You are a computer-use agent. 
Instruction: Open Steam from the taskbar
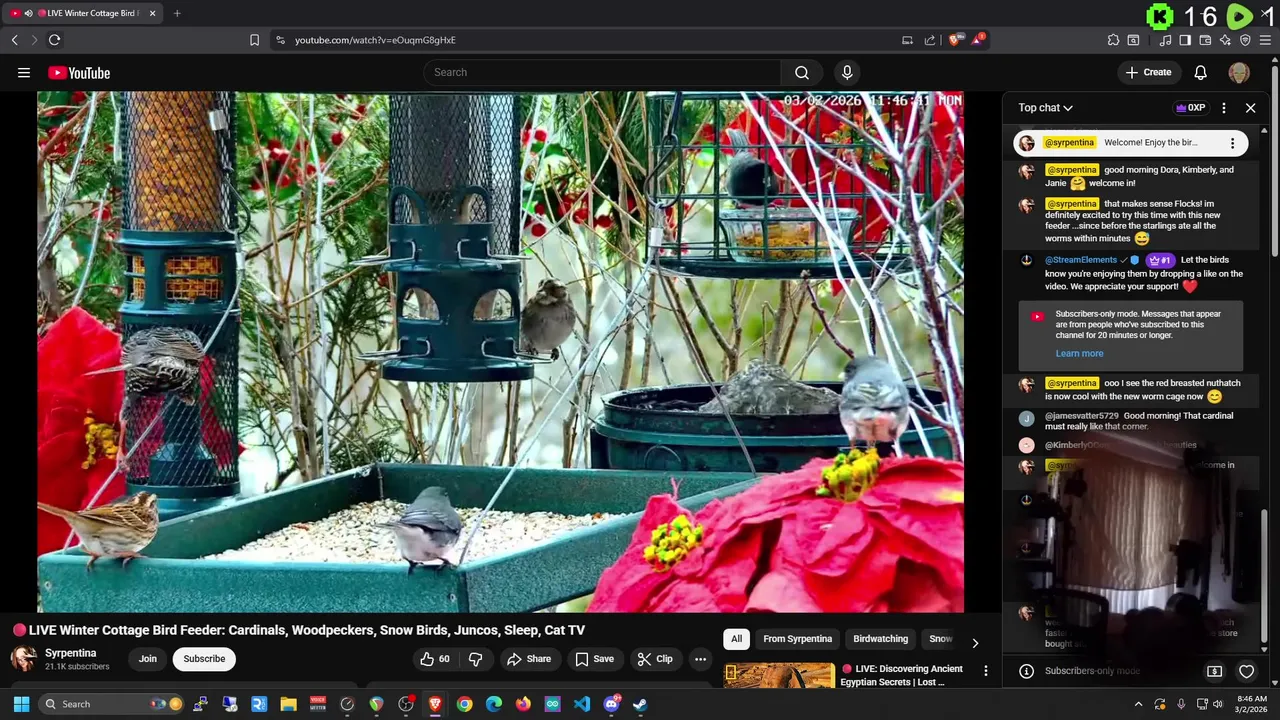tap(640, 704)
